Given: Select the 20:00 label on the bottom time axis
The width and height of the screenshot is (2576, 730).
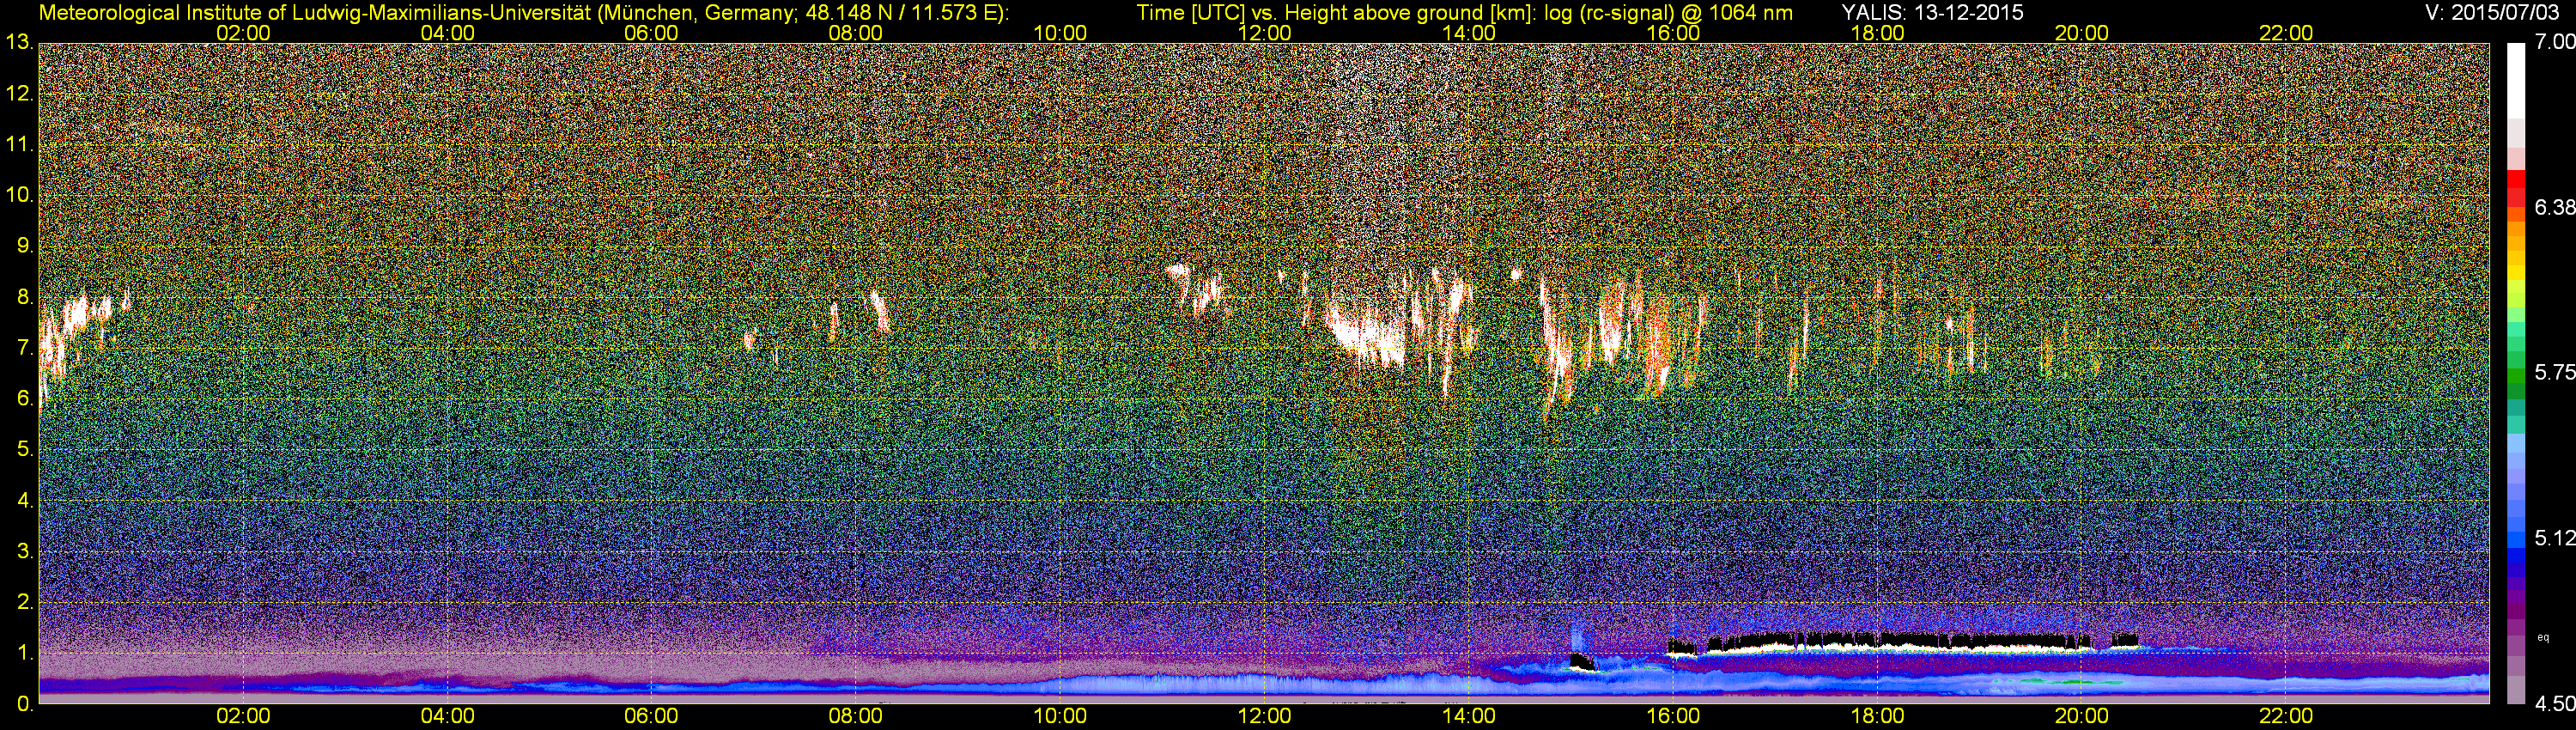Looking at the screenshot, I should click(2081, 716).
